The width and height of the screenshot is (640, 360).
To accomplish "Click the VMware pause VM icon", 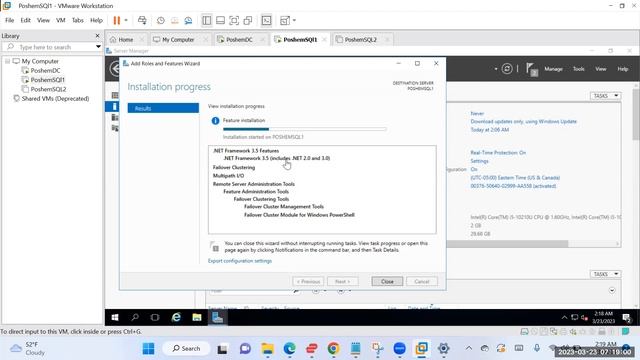I will click(117, 20).
